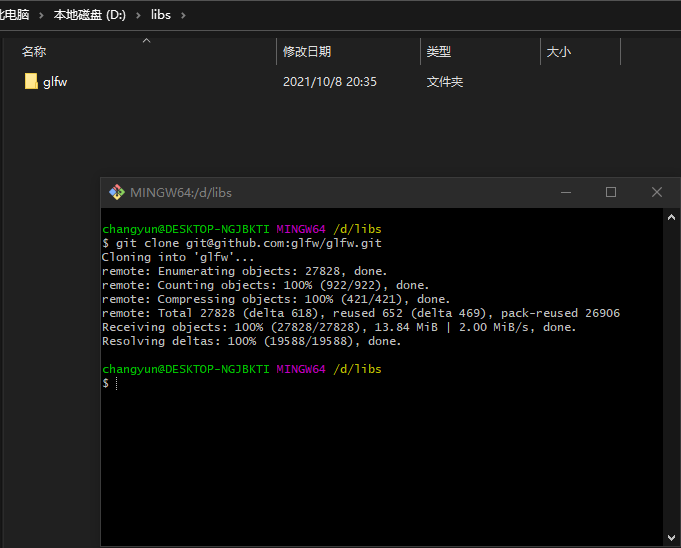681x548 pixels.
Task: Click the Enumerating objects output line
Action: point(244,271)
